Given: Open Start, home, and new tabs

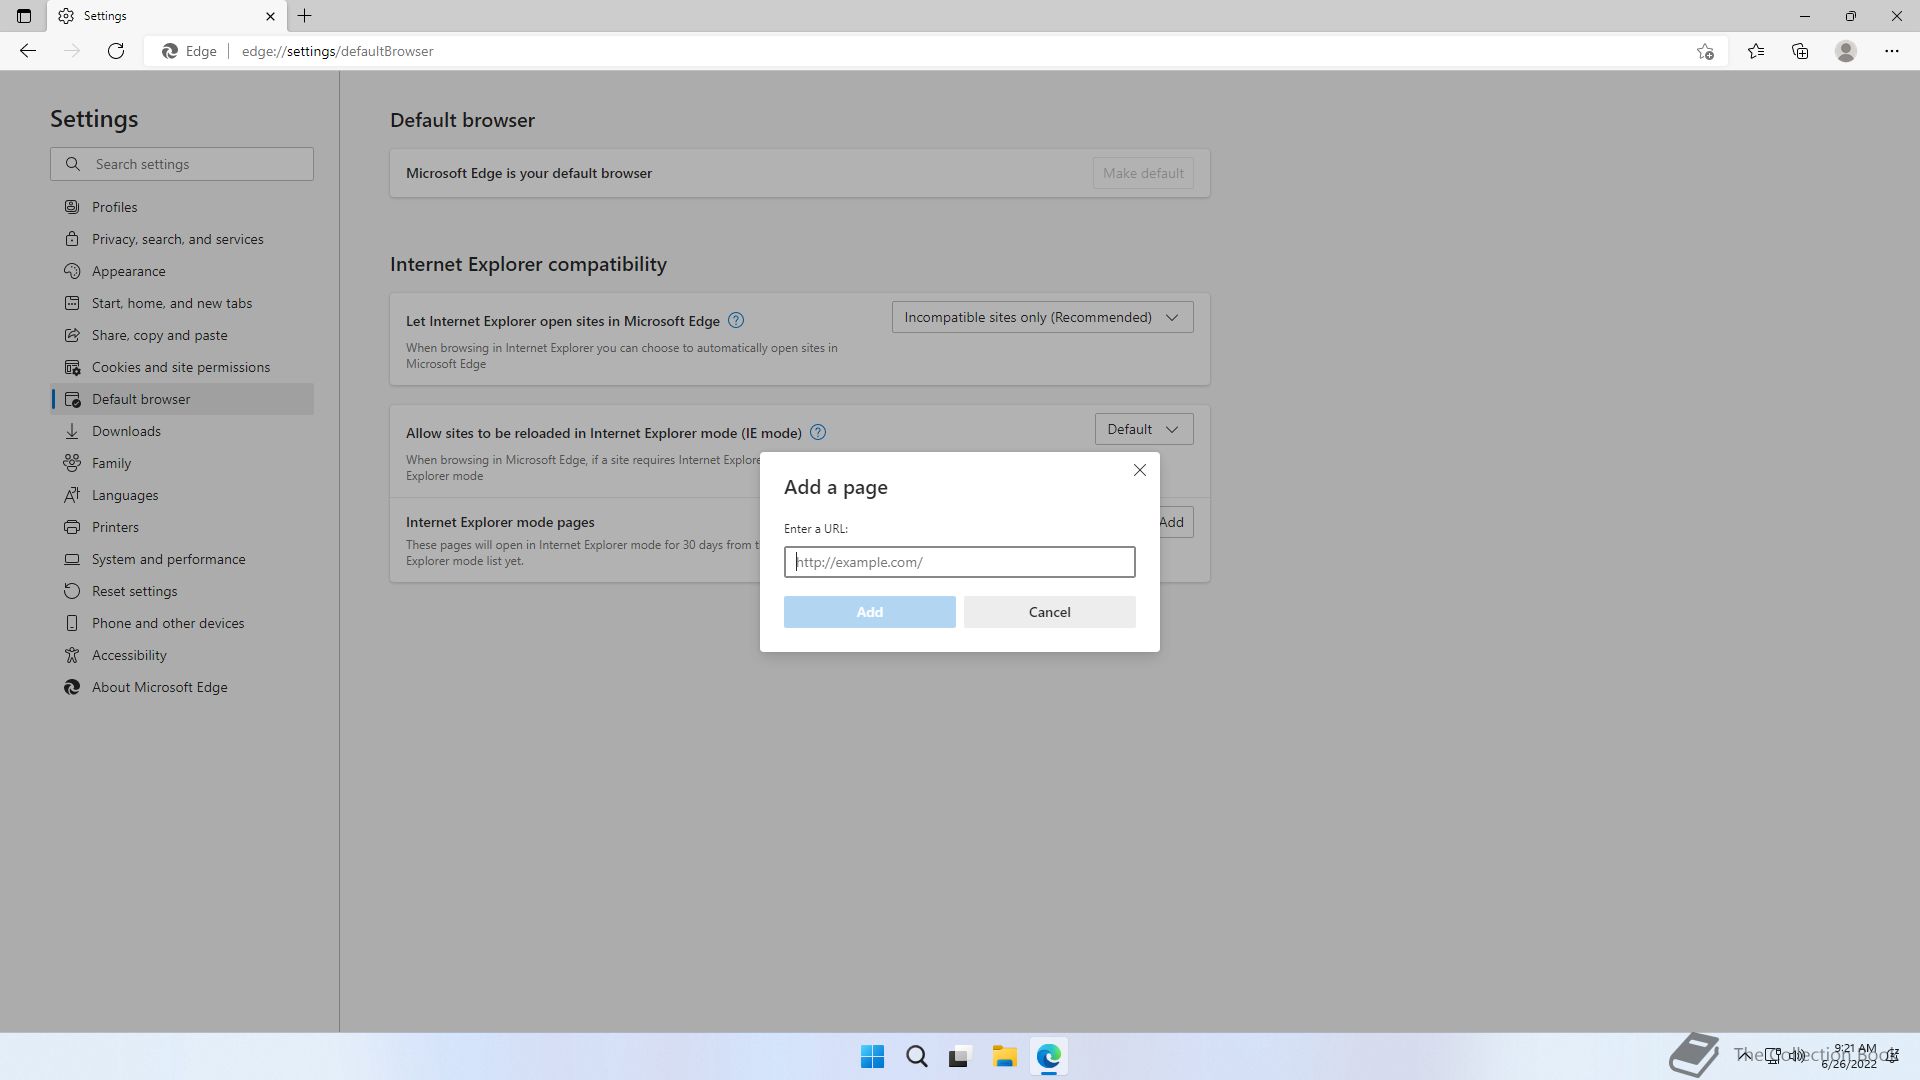Looking at the screenshot, I should point(182,303).
